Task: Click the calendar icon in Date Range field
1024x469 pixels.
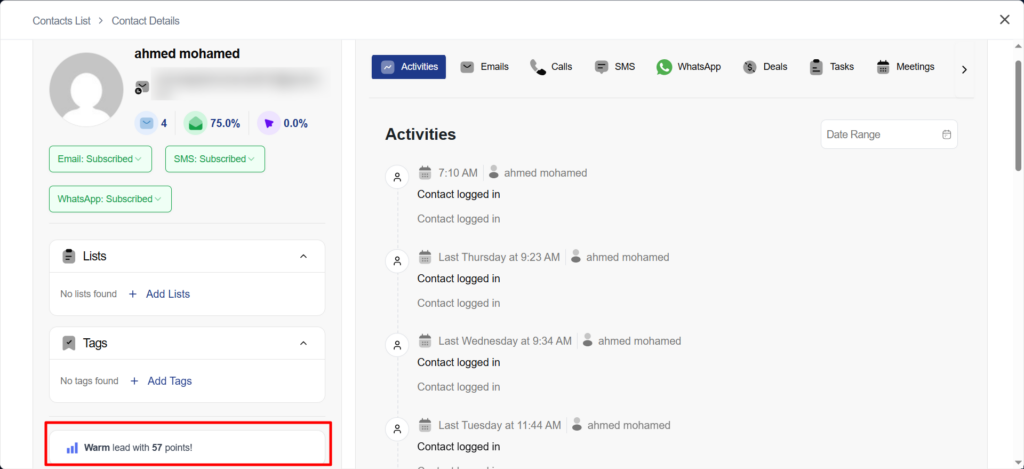Action: tap(946, 134)
